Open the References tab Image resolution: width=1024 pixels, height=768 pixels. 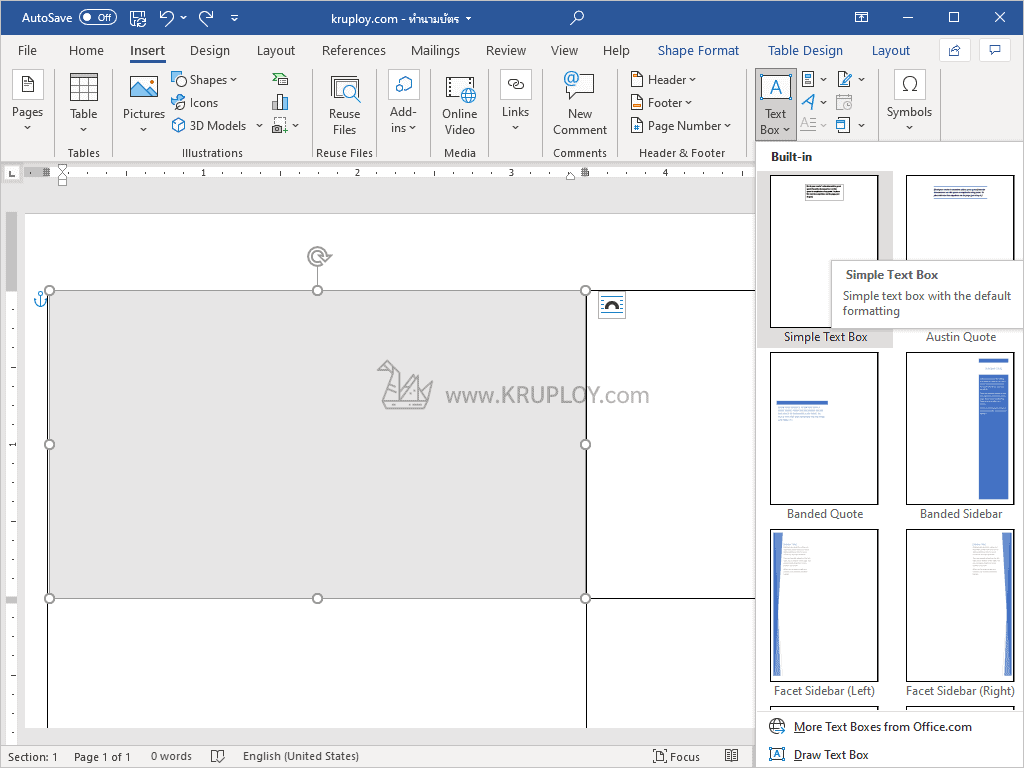[x=353, y=51]
